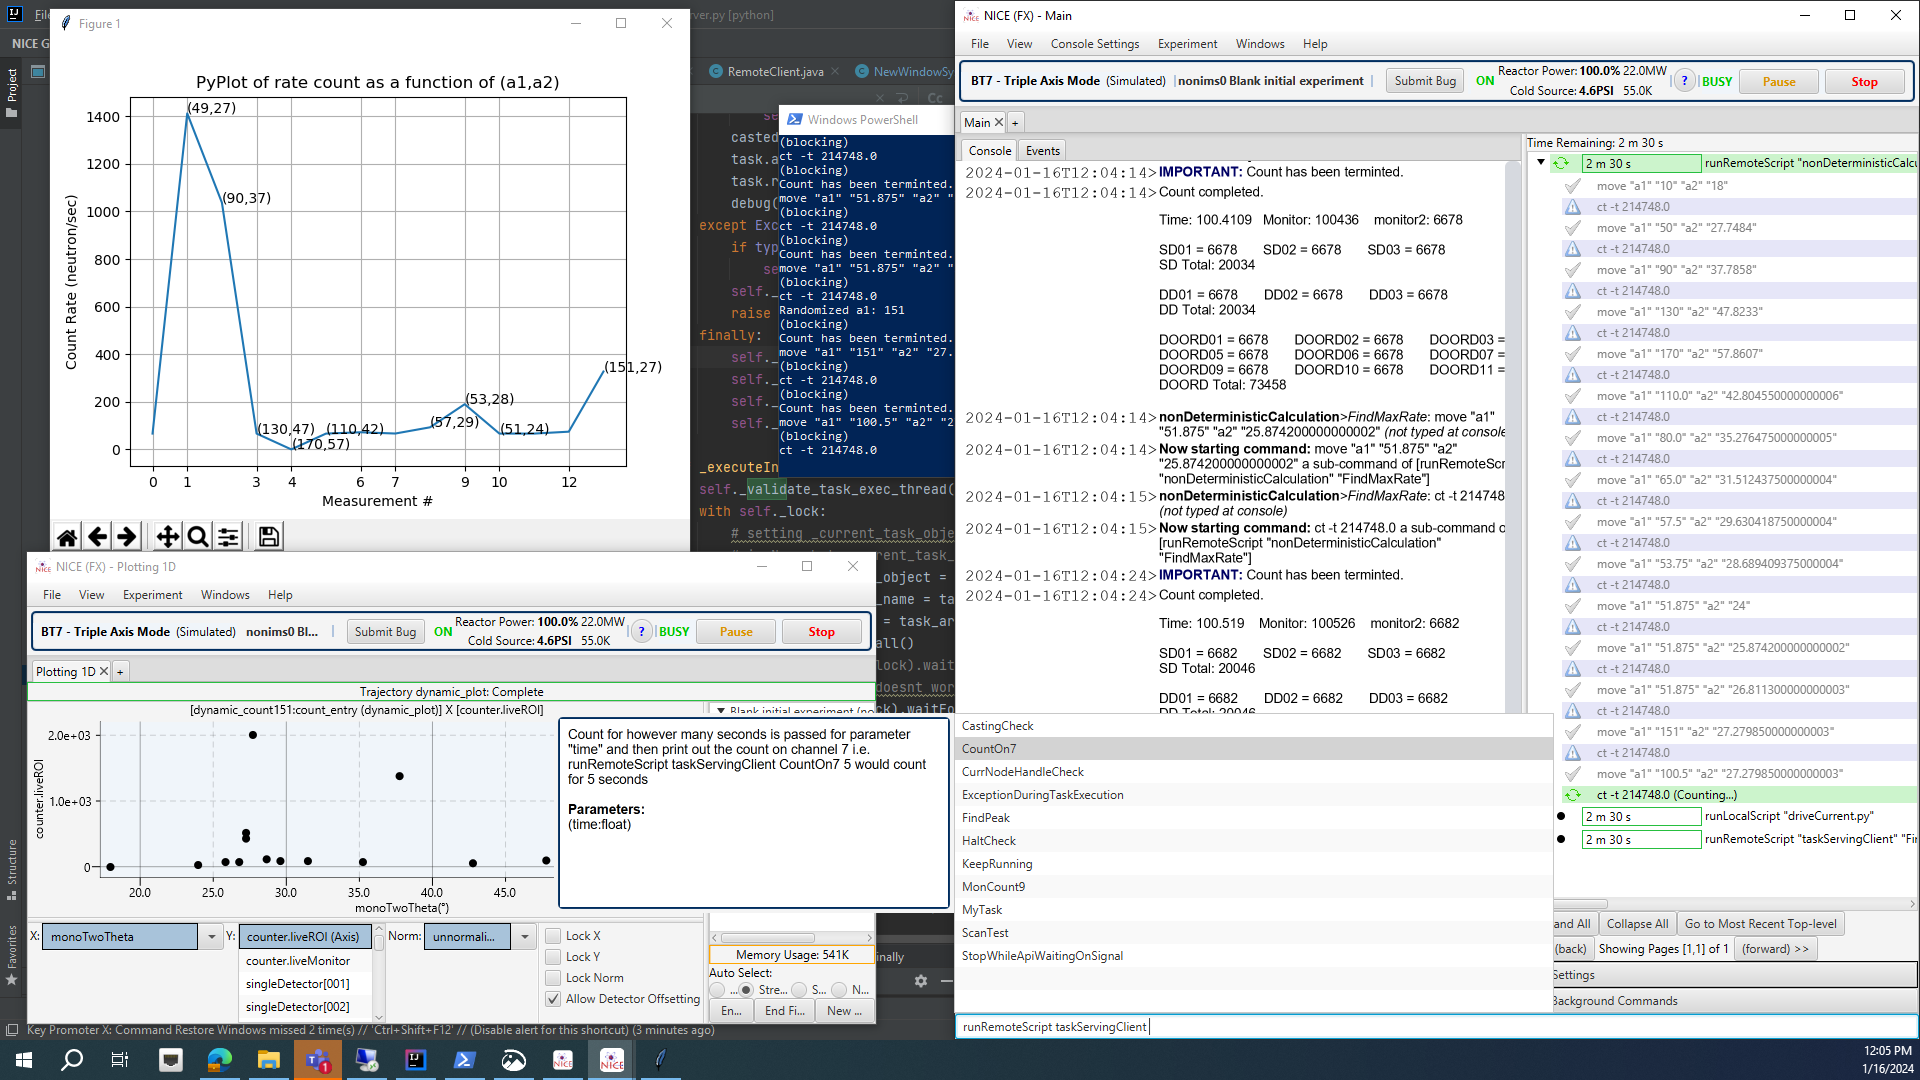Image resolution: width=1920 pixels, height=1080 pixels.
Task: Open Console Settings menu in NICE Main
Action: click(1094, 44)
